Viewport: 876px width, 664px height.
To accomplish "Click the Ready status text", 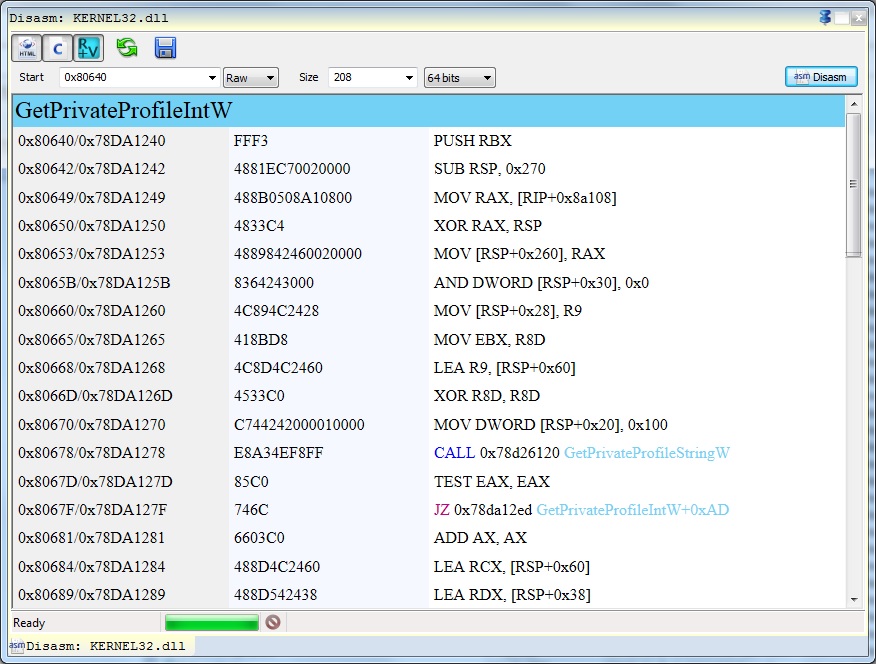I will pyautogui.click(x=29, y=623).
